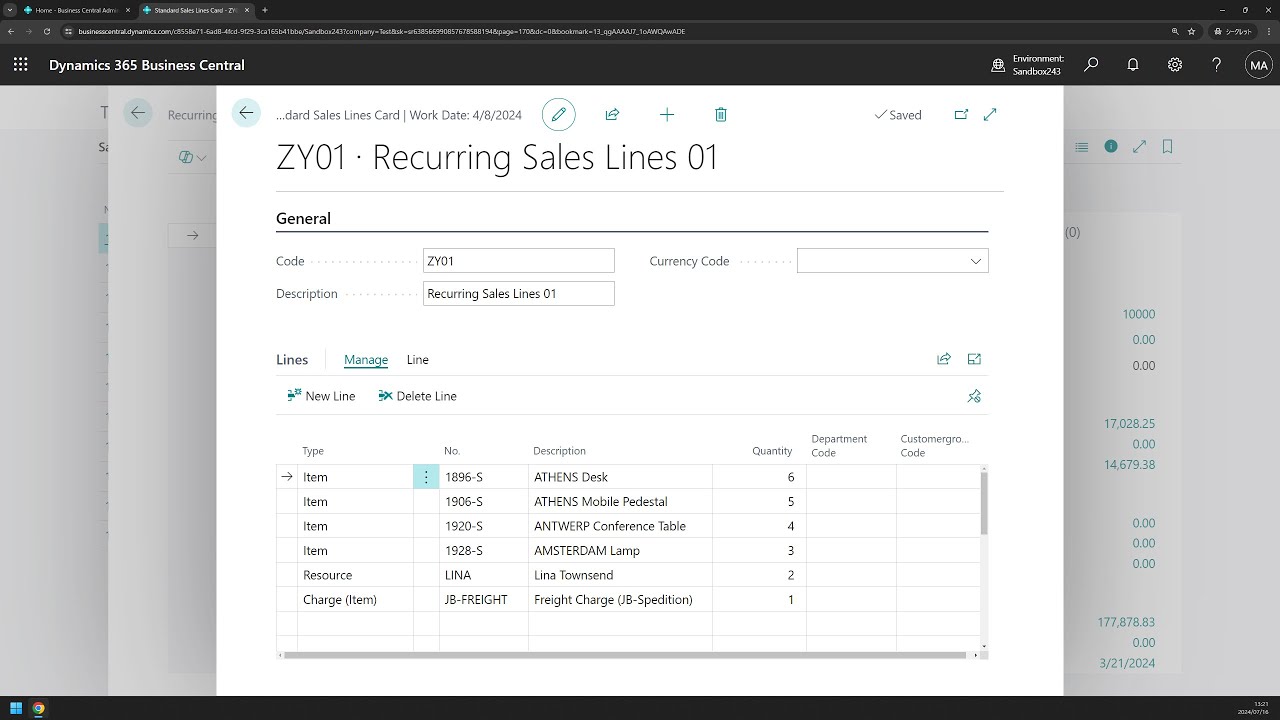Click the 1920-S number cell
Image resolution: width=1280 pixels, height=720 pixels.
pyautogui.click(x=484, y=526)
